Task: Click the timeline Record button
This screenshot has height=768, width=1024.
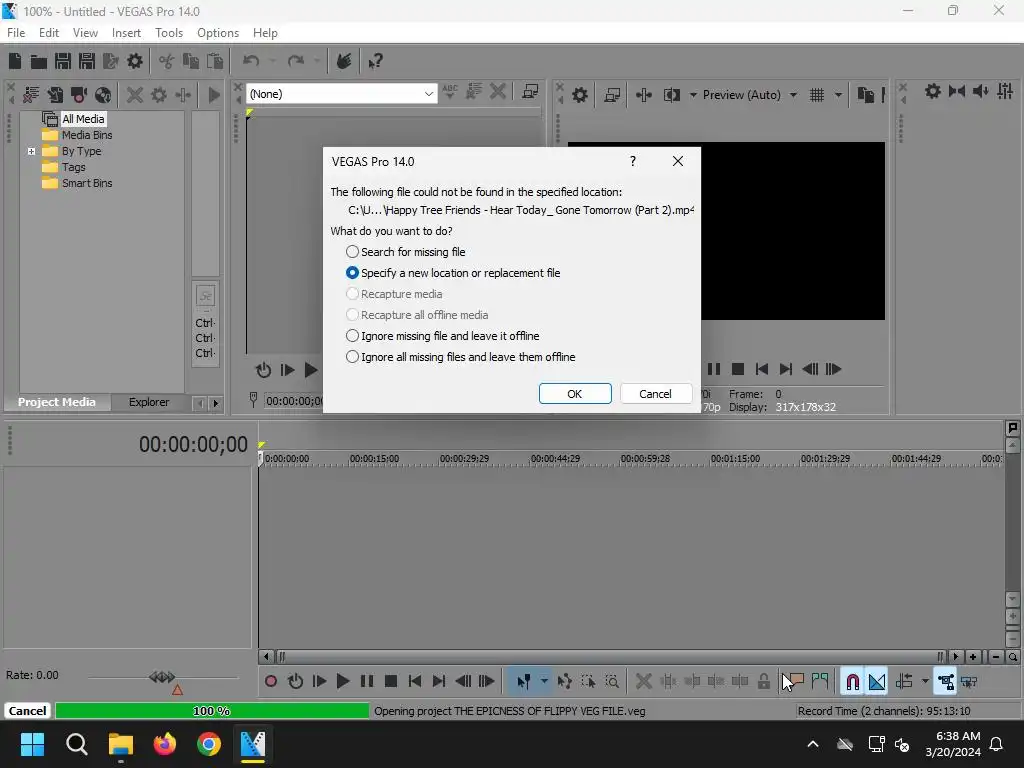Action: pyautogui.click(x=271, y=682)
